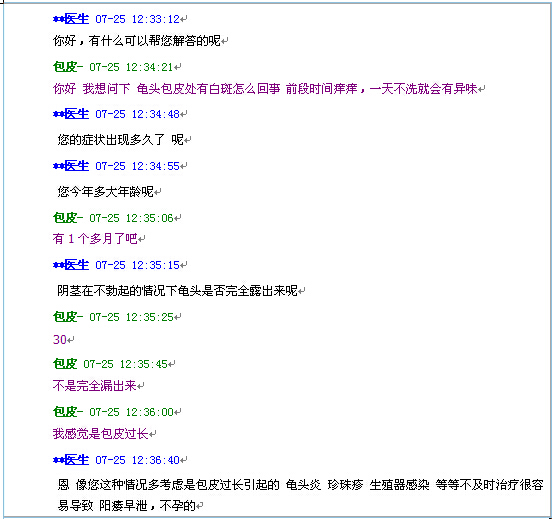Click the doctor header timestamped 12:36:40
552x519 pixels.
coord(117,459)
